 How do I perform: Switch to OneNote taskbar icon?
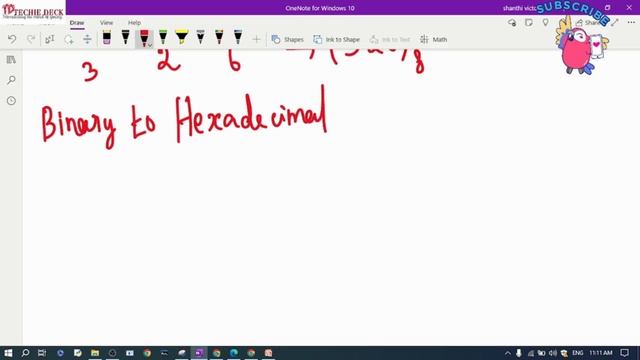pos(199,353)
